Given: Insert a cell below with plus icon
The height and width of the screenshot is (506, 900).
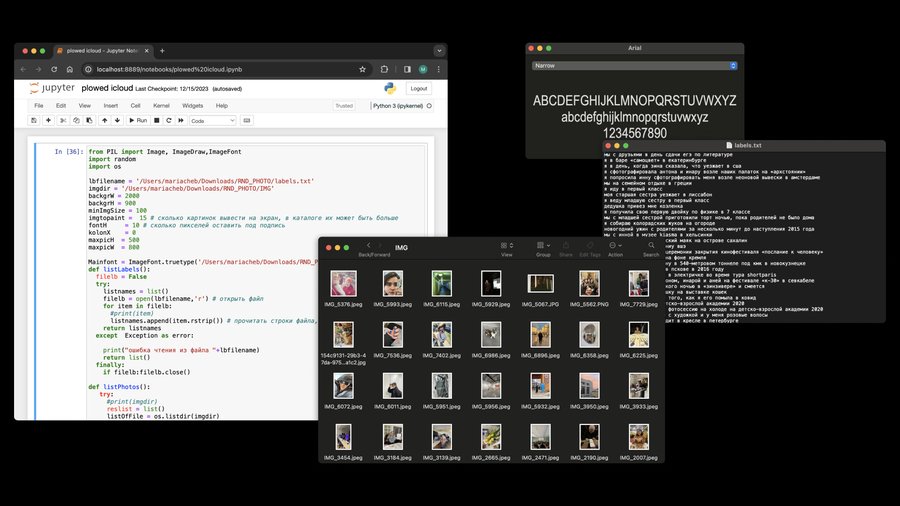Looking at the screenshot, I should pos(48,120).
